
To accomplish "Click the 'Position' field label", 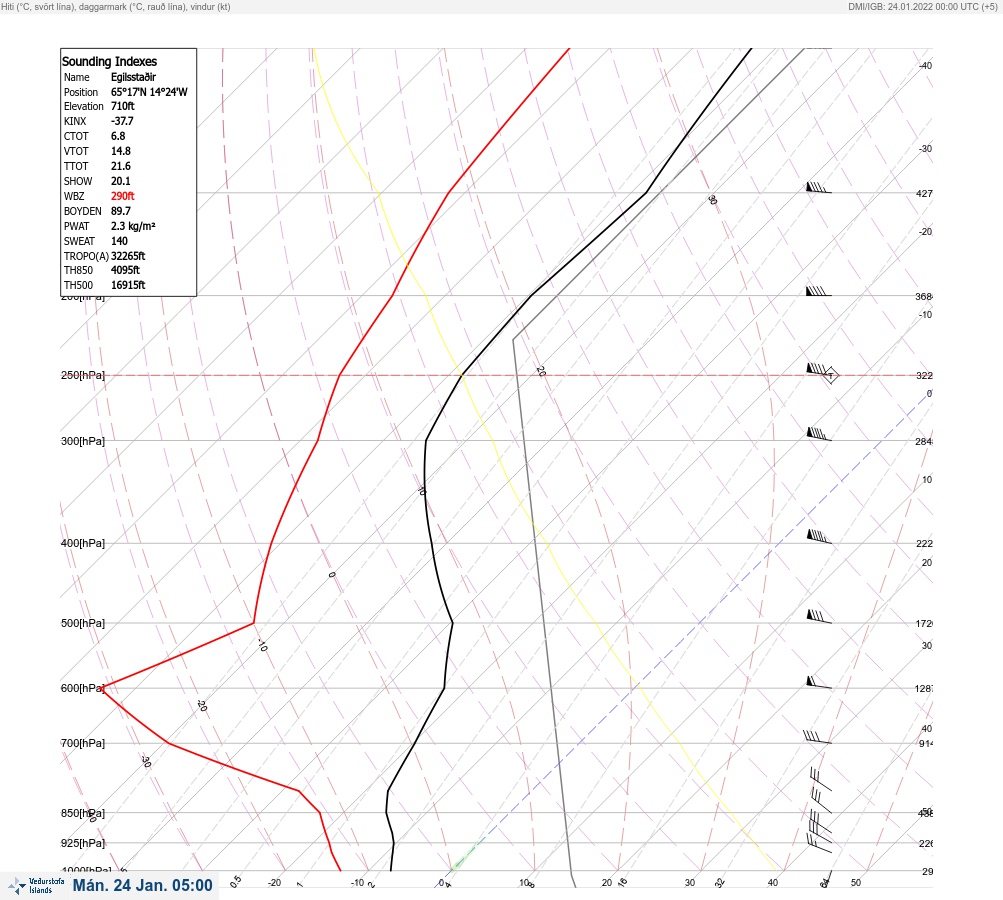I will pos(81,92).
